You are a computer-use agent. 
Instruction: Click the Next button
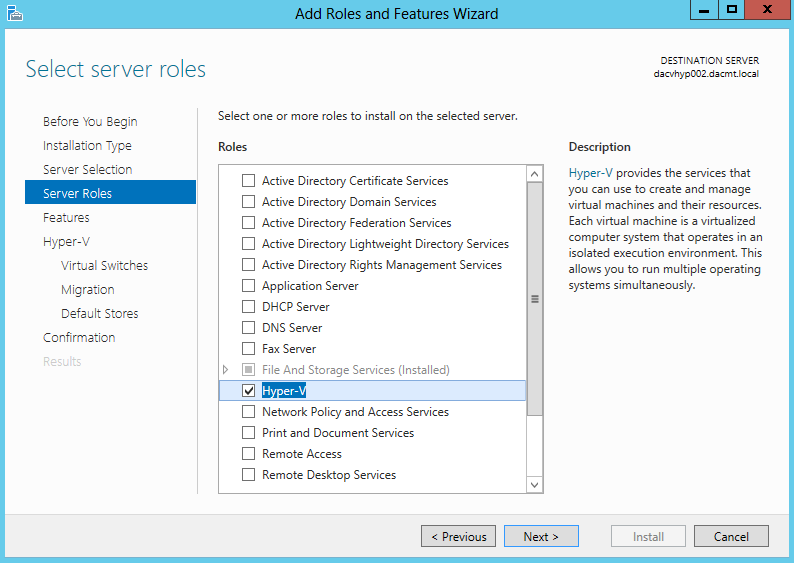tap(541, 536)
